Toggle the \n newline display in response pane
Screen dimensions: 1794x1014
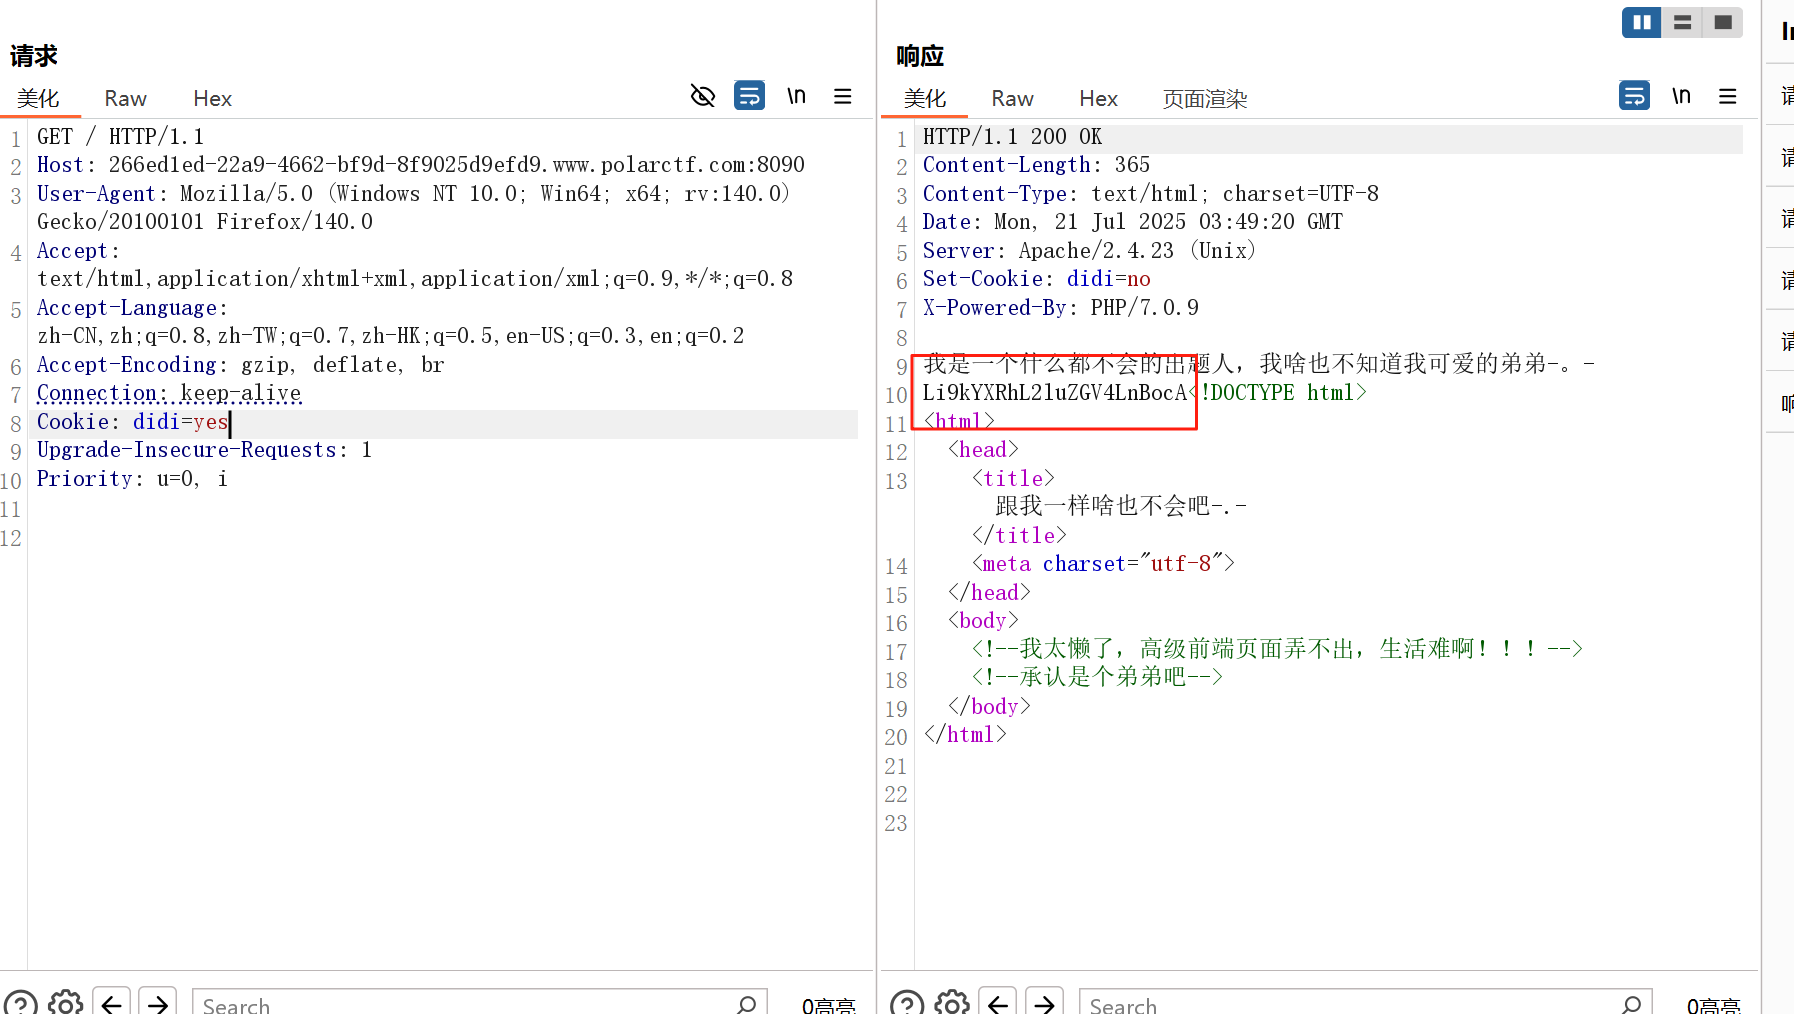click(x=1681, y=96)
